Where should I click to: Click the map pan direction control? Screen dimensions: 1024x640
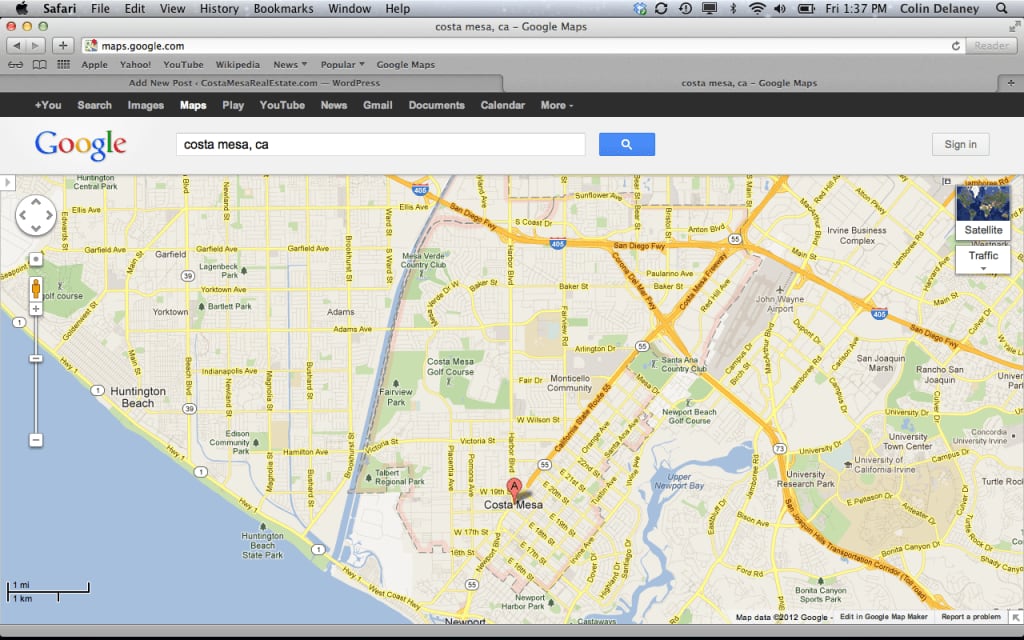tap(36, 215)
